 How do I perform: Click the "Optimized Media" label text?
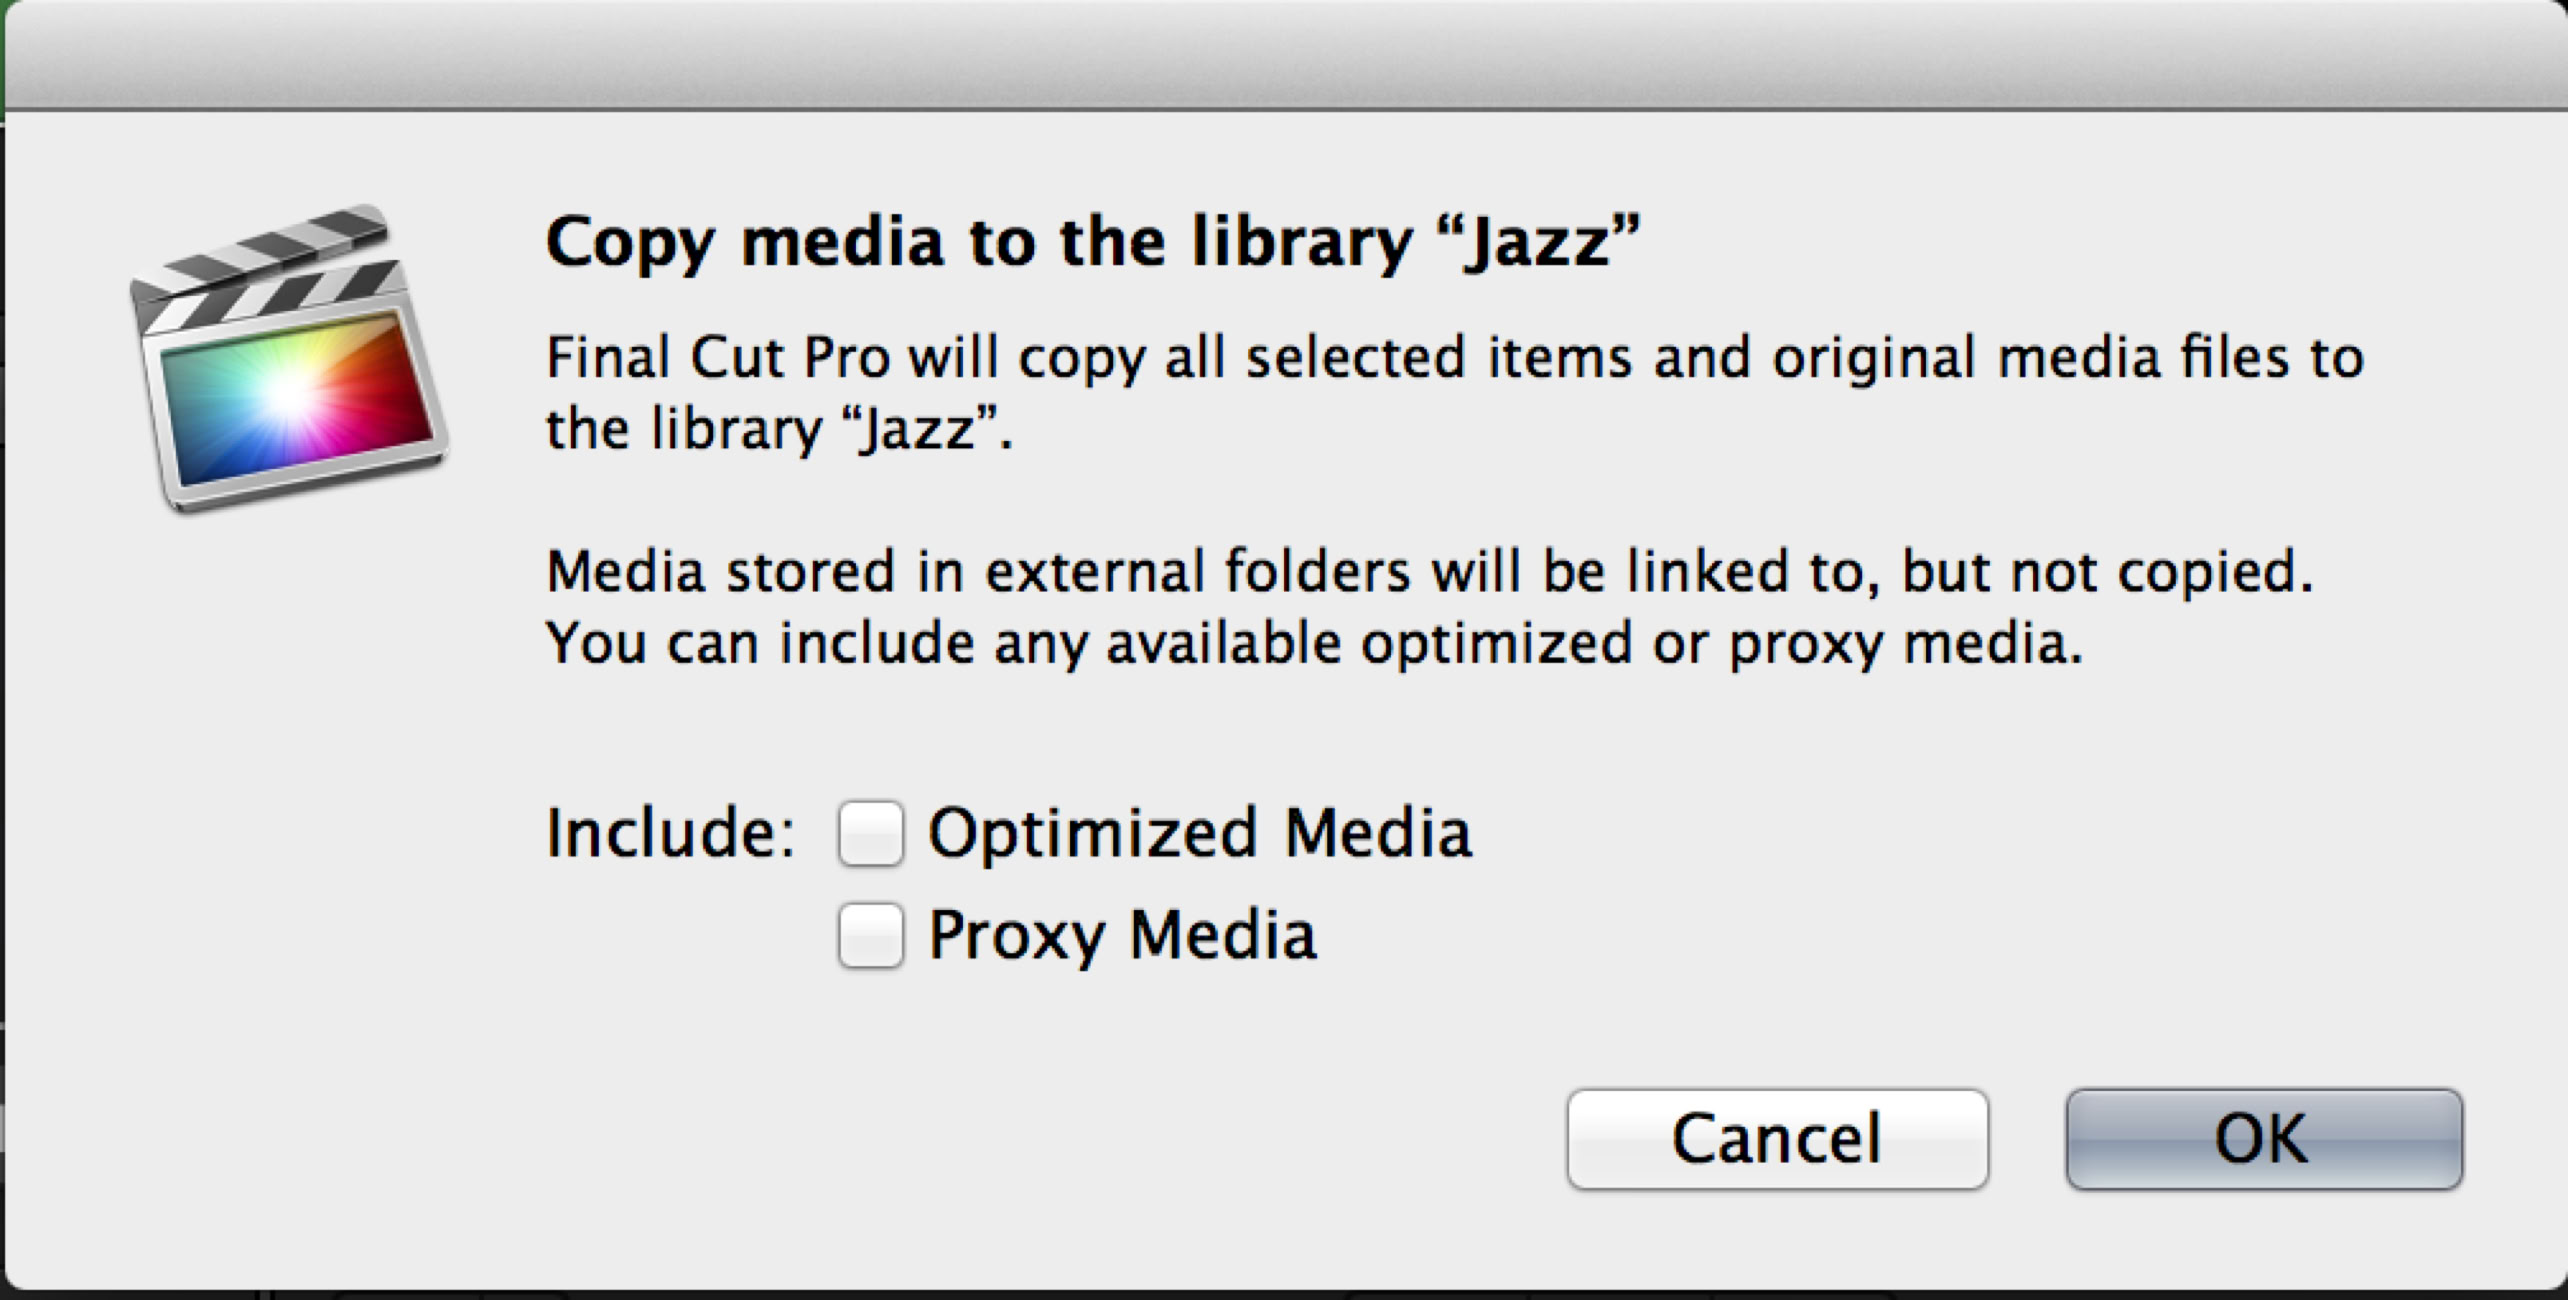click(x=1200, y=833)
